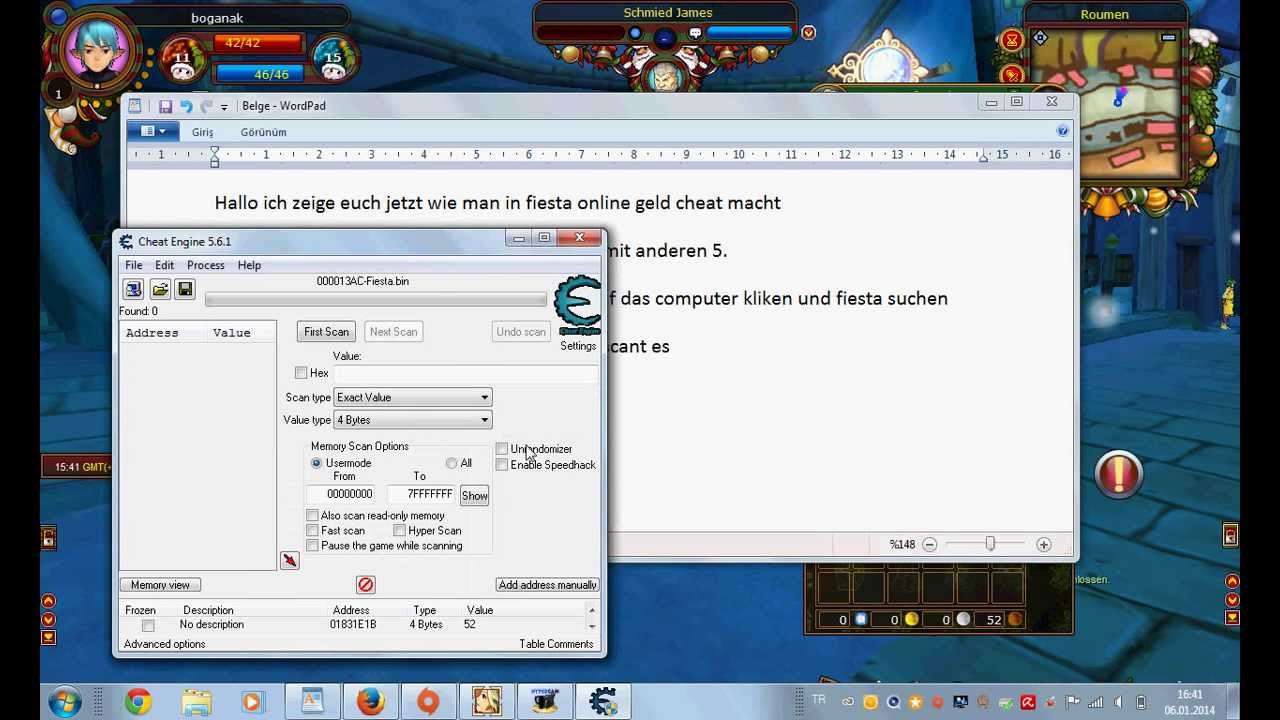Screen dimensions: 1280x720
Task: Click the red arrow copy-to-address-list icon
Action: coord(289,561)
